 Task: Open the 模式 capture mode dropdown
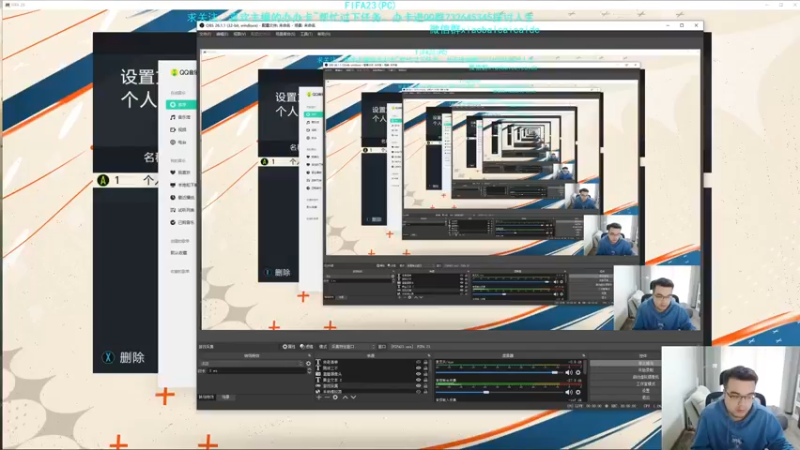click(x=353, y=346)
